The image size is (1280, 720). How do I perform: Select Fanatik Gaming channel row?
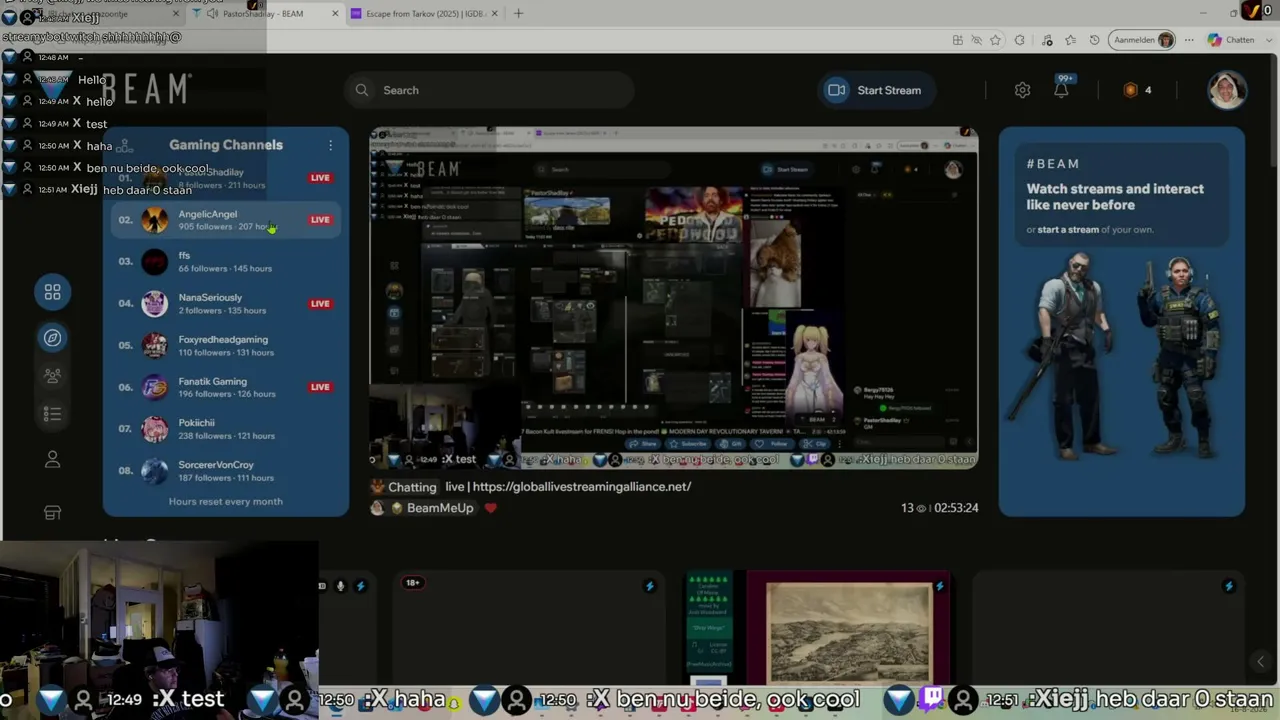pyautogui.click(x=226, y=387)
